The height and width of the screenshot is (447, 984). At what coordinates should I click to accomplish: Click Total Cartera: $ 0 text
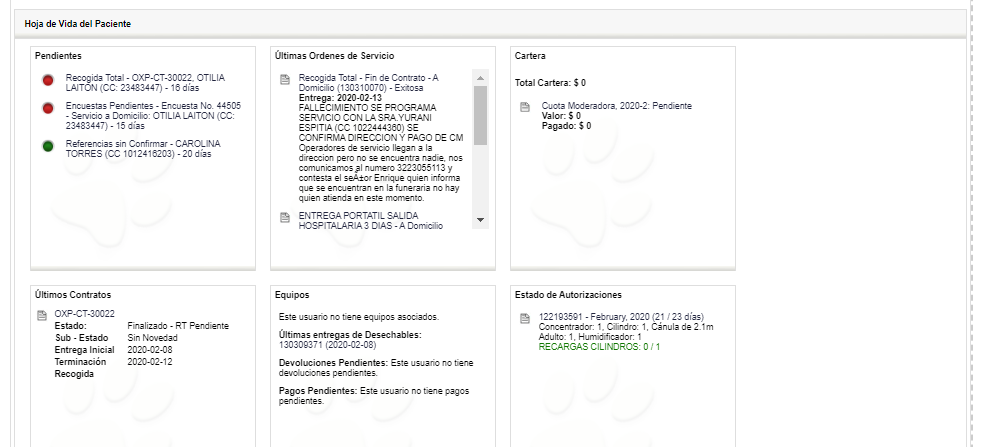550,83
